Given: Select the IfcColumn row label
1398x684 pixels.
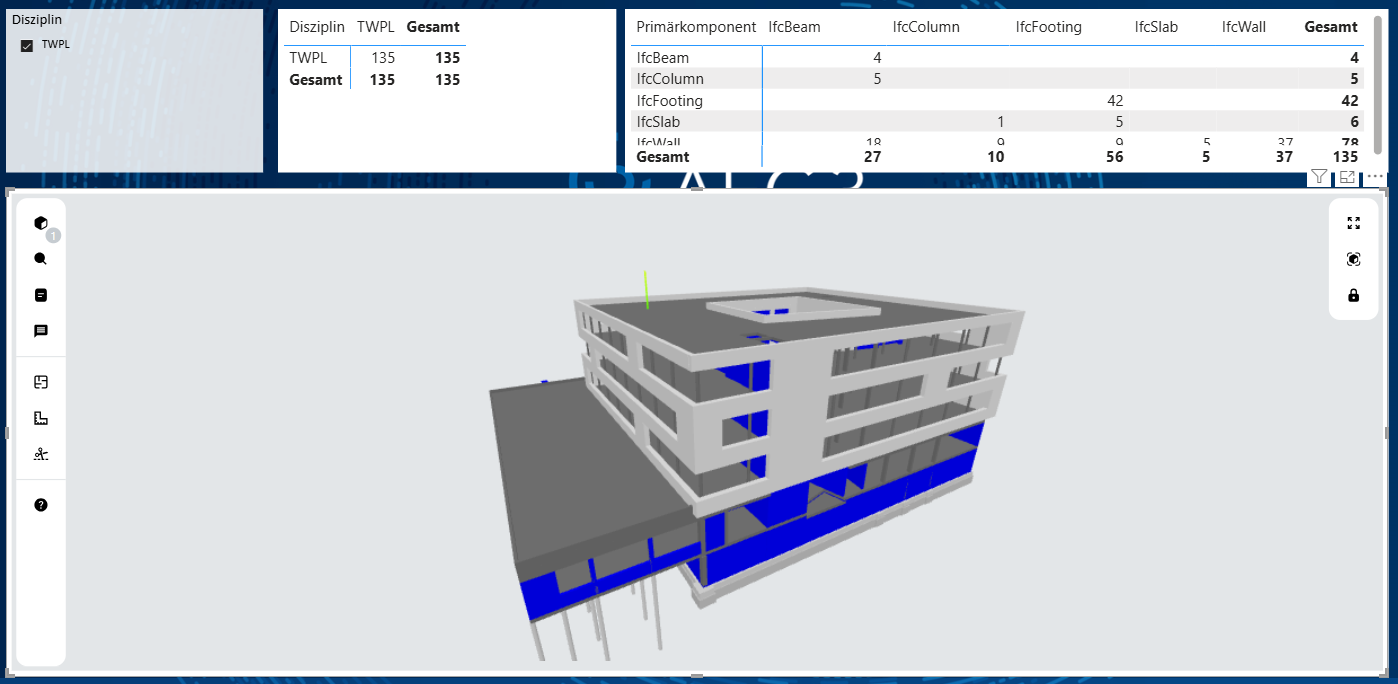Looking at the screenshot, I should [x=670, y=79].
